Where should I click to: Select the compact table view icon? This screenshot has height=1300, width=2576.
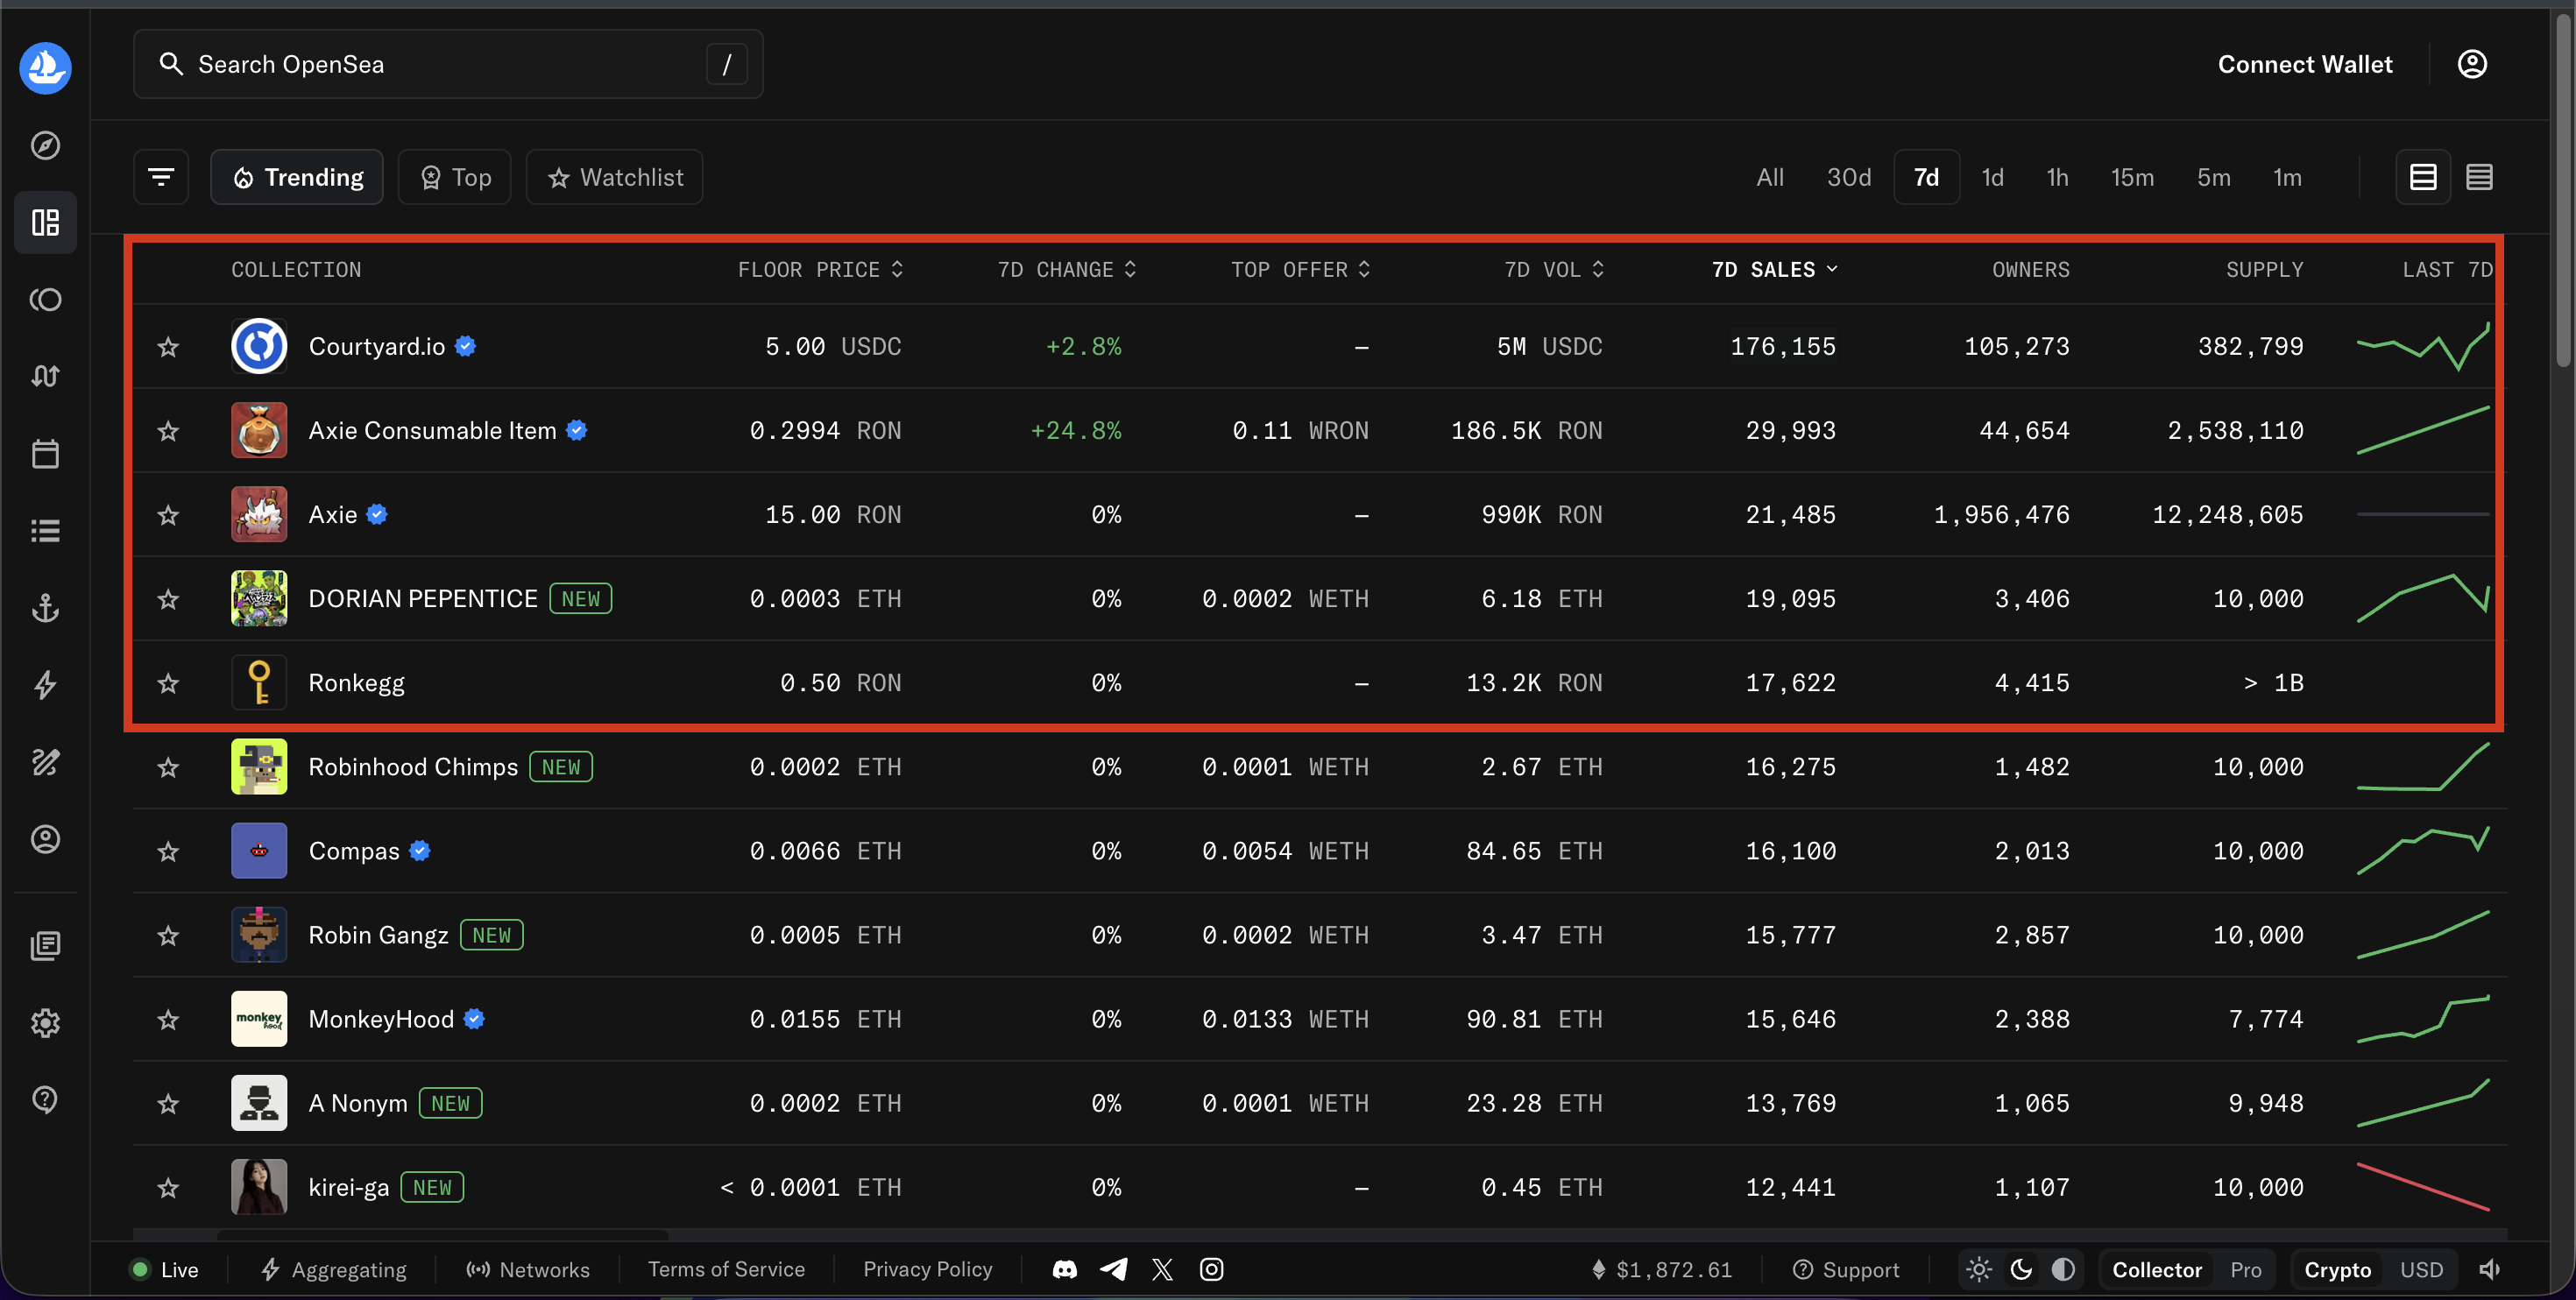[2479, 177]
